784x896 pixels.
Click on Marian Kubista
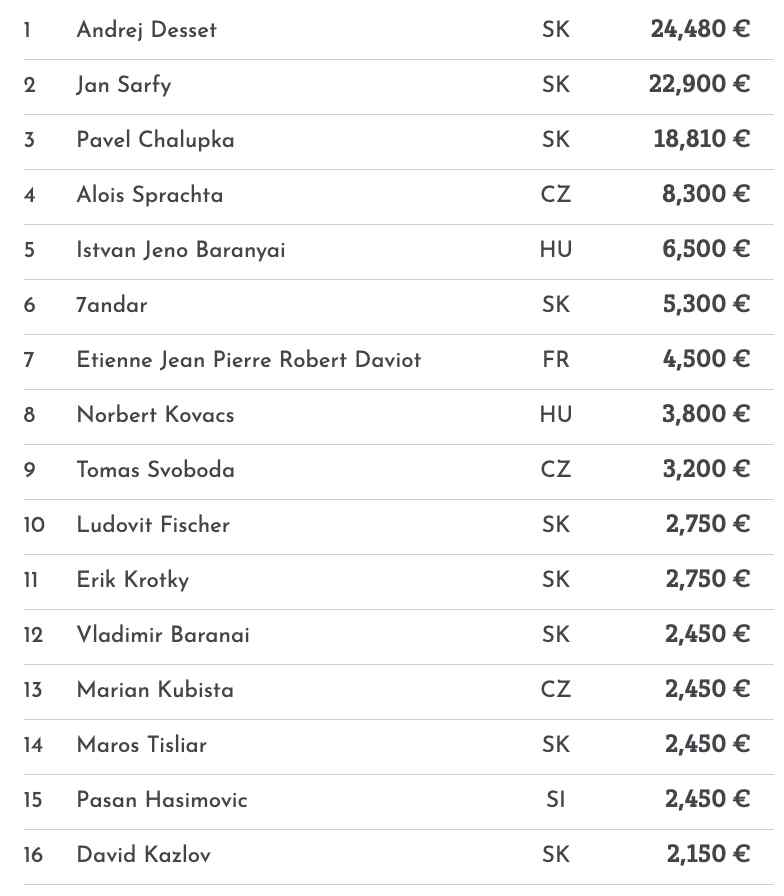155,690
